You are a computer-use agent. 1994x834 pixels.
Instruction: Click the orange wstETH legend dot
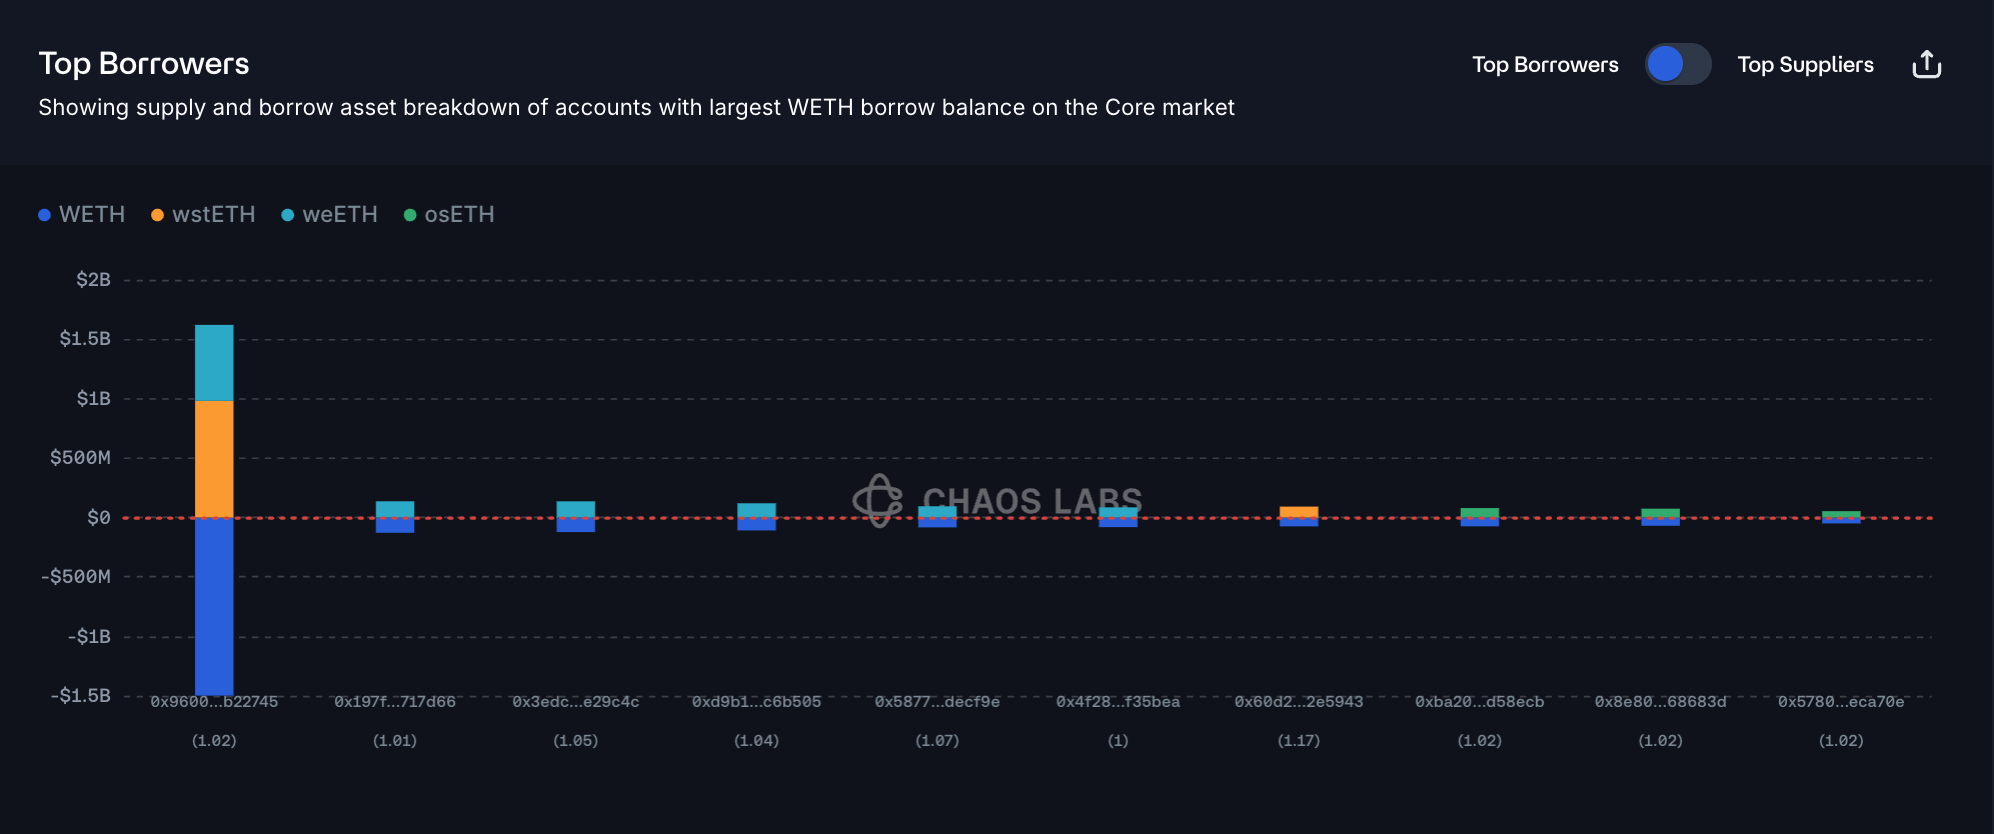157,215
